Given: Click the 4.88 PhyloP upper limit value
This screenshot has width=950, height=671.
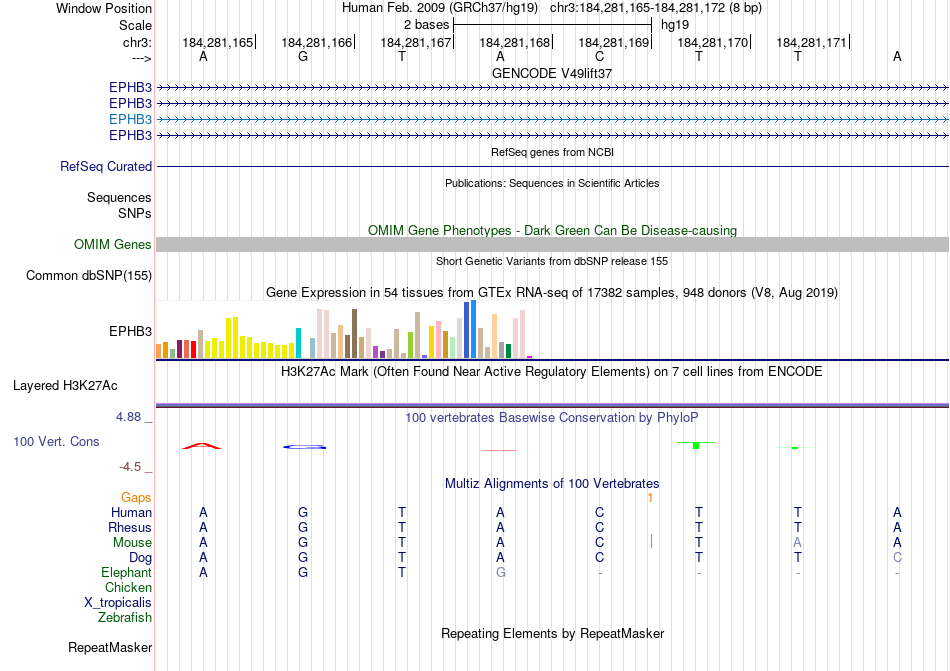Looking at the screenshot, I should [128, 417].
